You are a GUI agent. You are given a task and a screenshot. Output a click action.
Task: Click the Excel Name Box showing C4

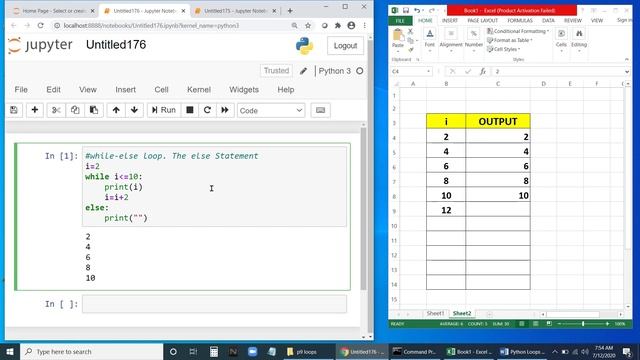point(411,71)
